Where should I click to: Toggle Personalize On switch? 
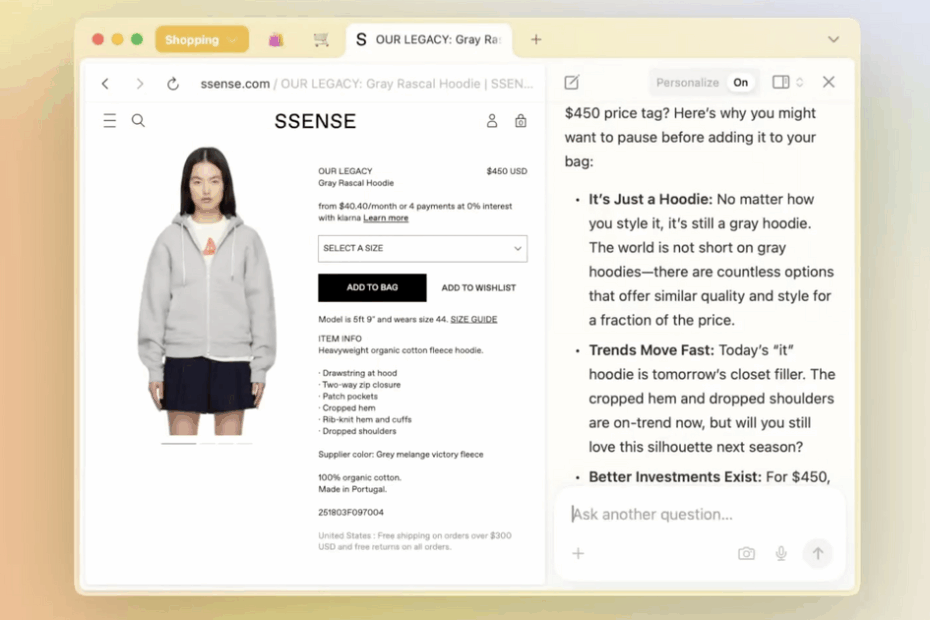[741, 82]
